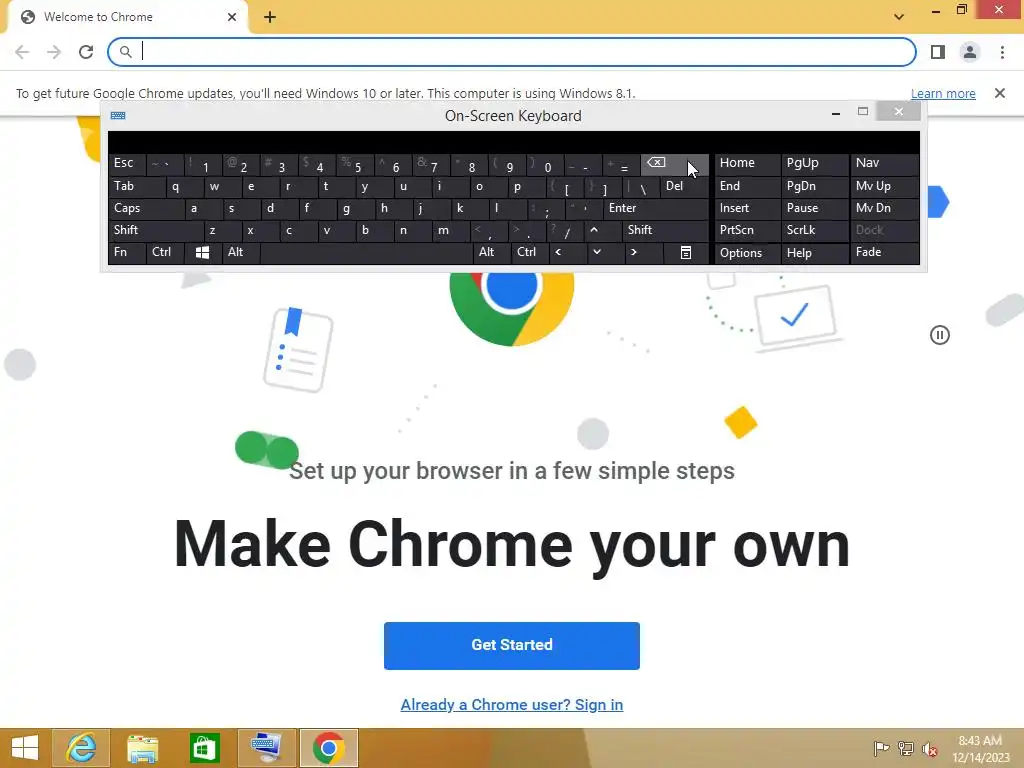Click the Pause key on keyboard
Screen dimensions: 1024x768
814,208
